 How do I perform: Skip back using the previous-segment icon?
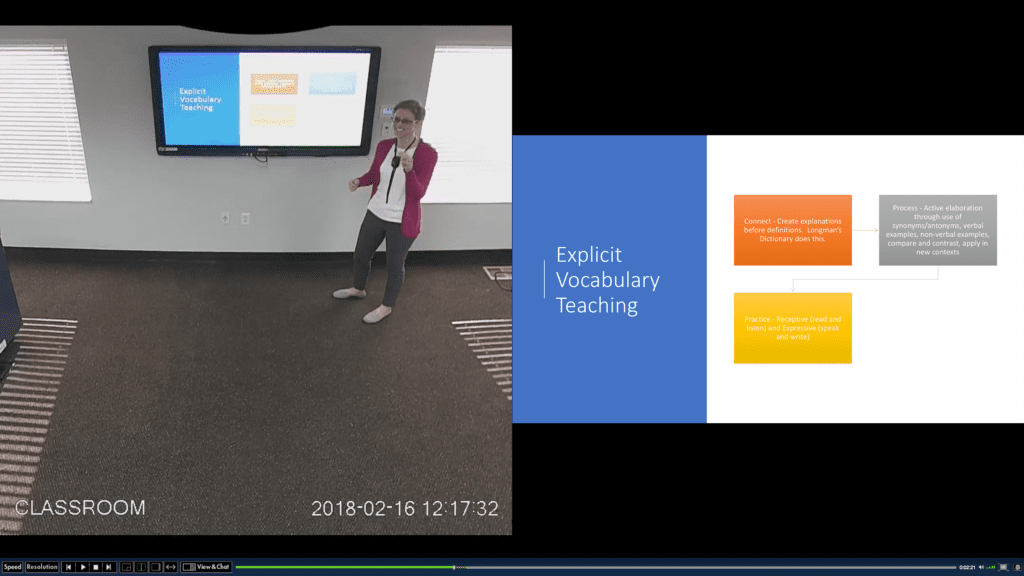coord(68,566)
